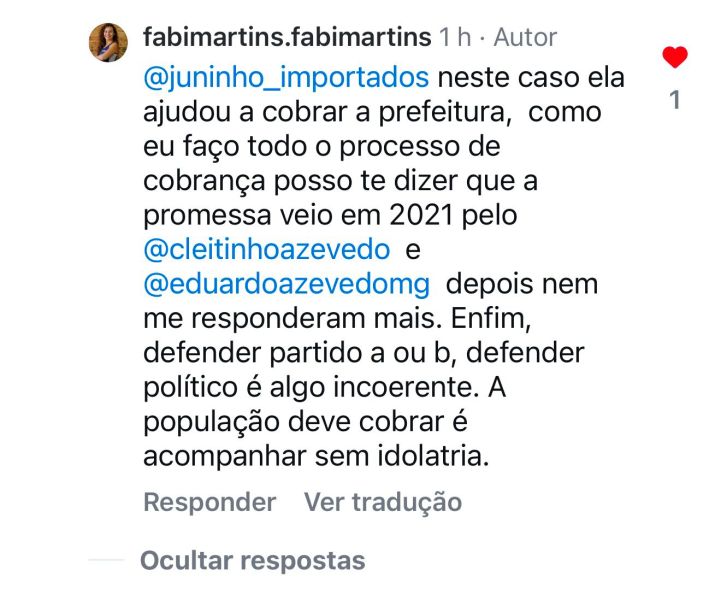Click the line beside Ocultar respostas
The width and height of the screenshot is (721, 600).
(x=106, y=560)
